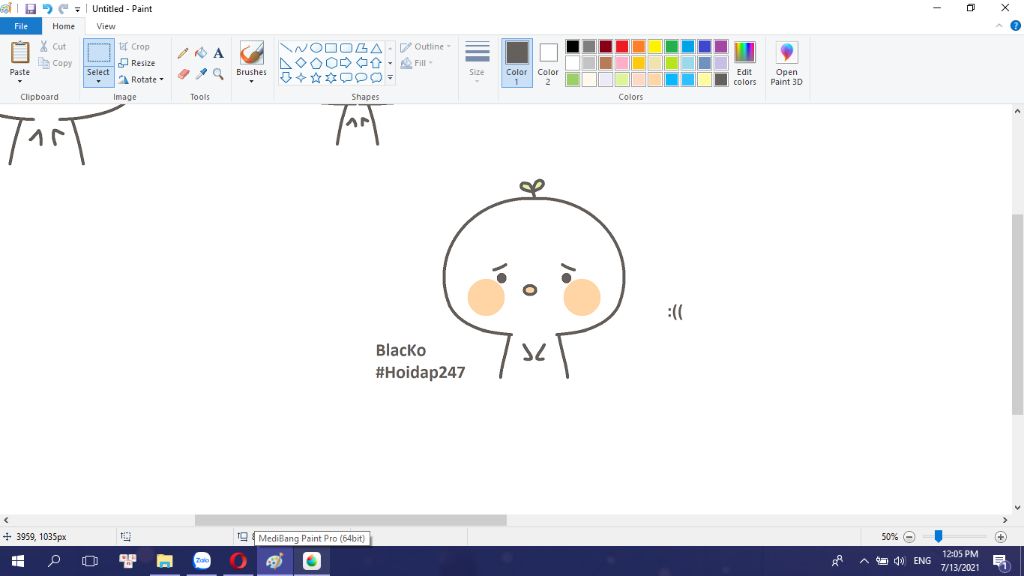Viewport: 1024px width, 576px height.
Task: Choose the Five-point star shape
Action: 316,78
